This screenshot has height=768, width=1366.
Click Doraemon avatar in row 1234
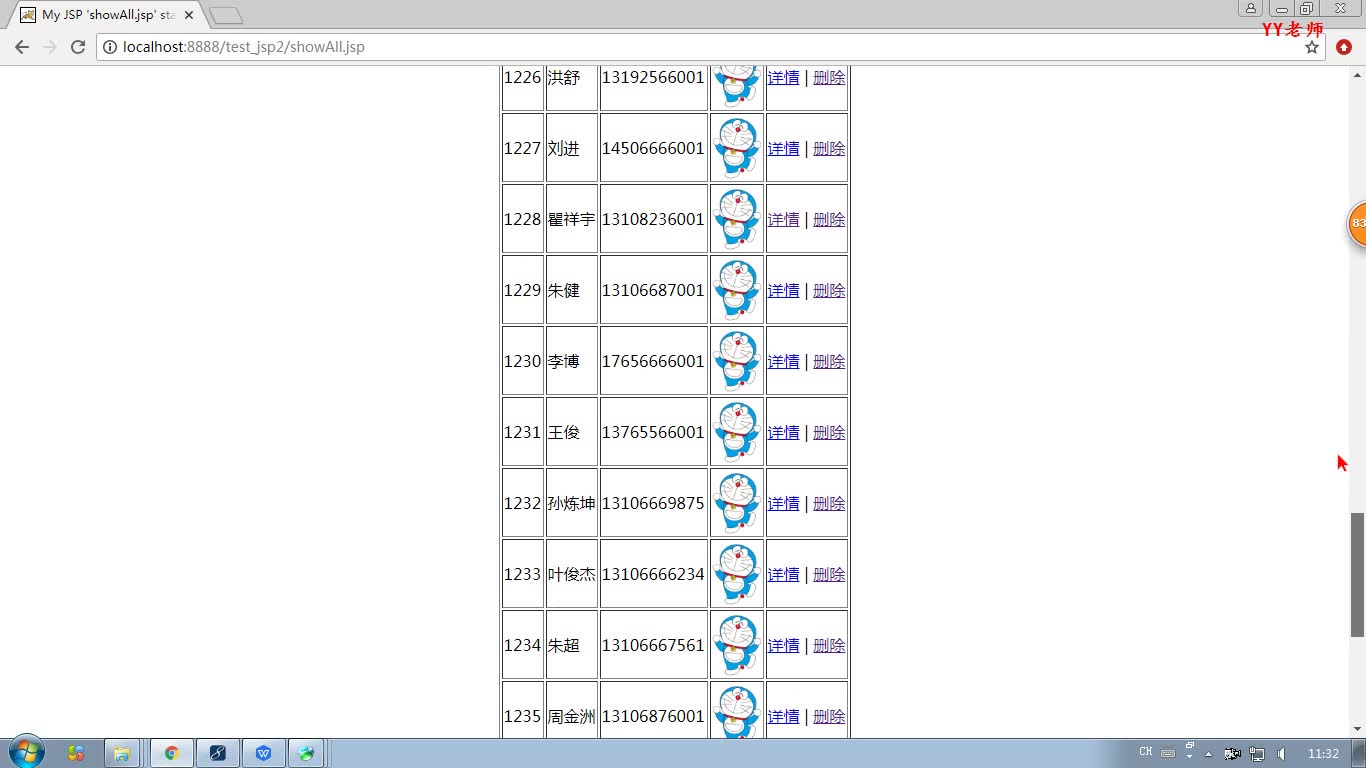click(737, 645)
